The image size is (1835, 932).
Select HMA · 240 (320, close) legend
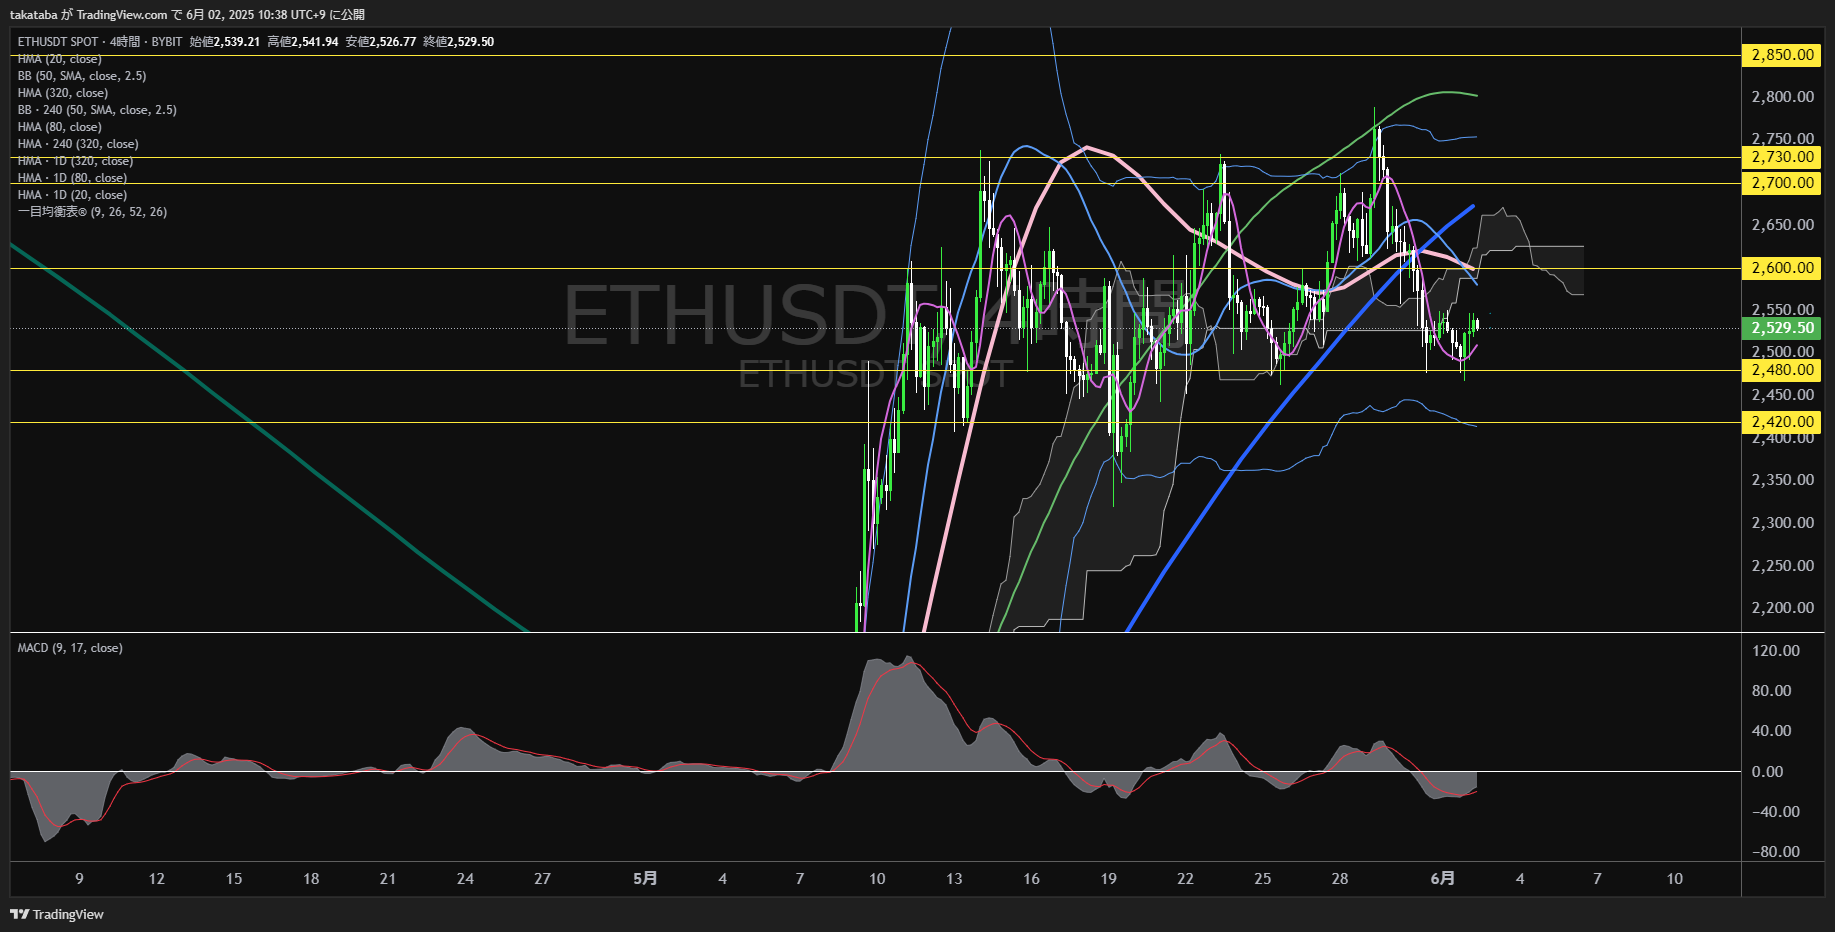[x=78, y=144]
